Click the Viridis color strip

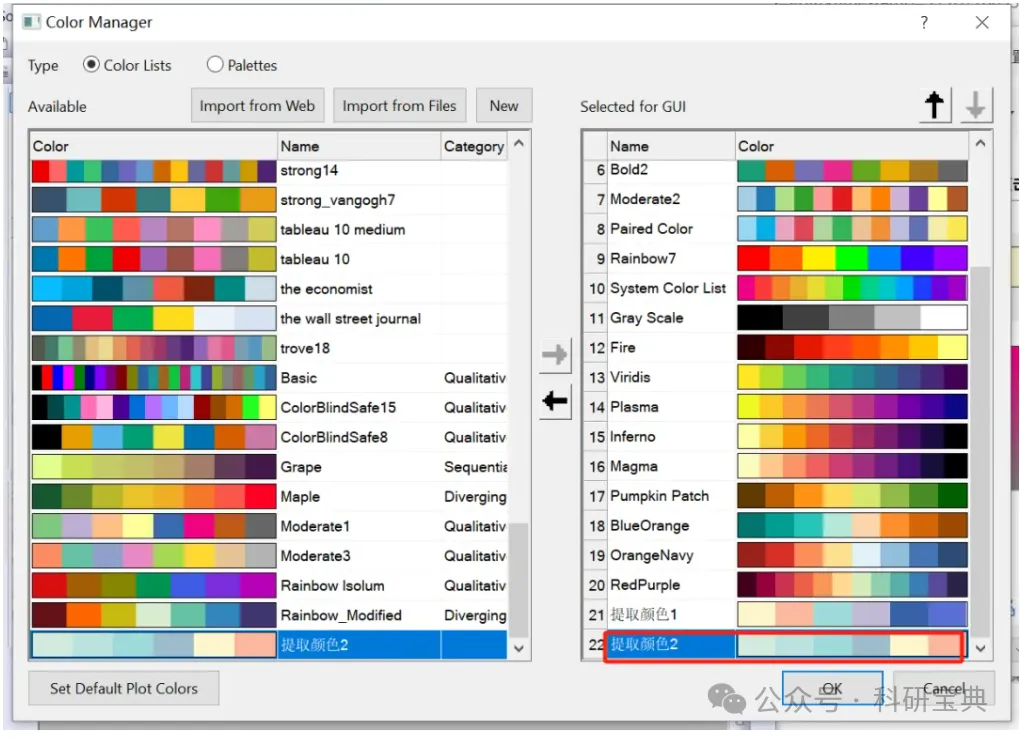pyautogui.click(x=852, y=377)
